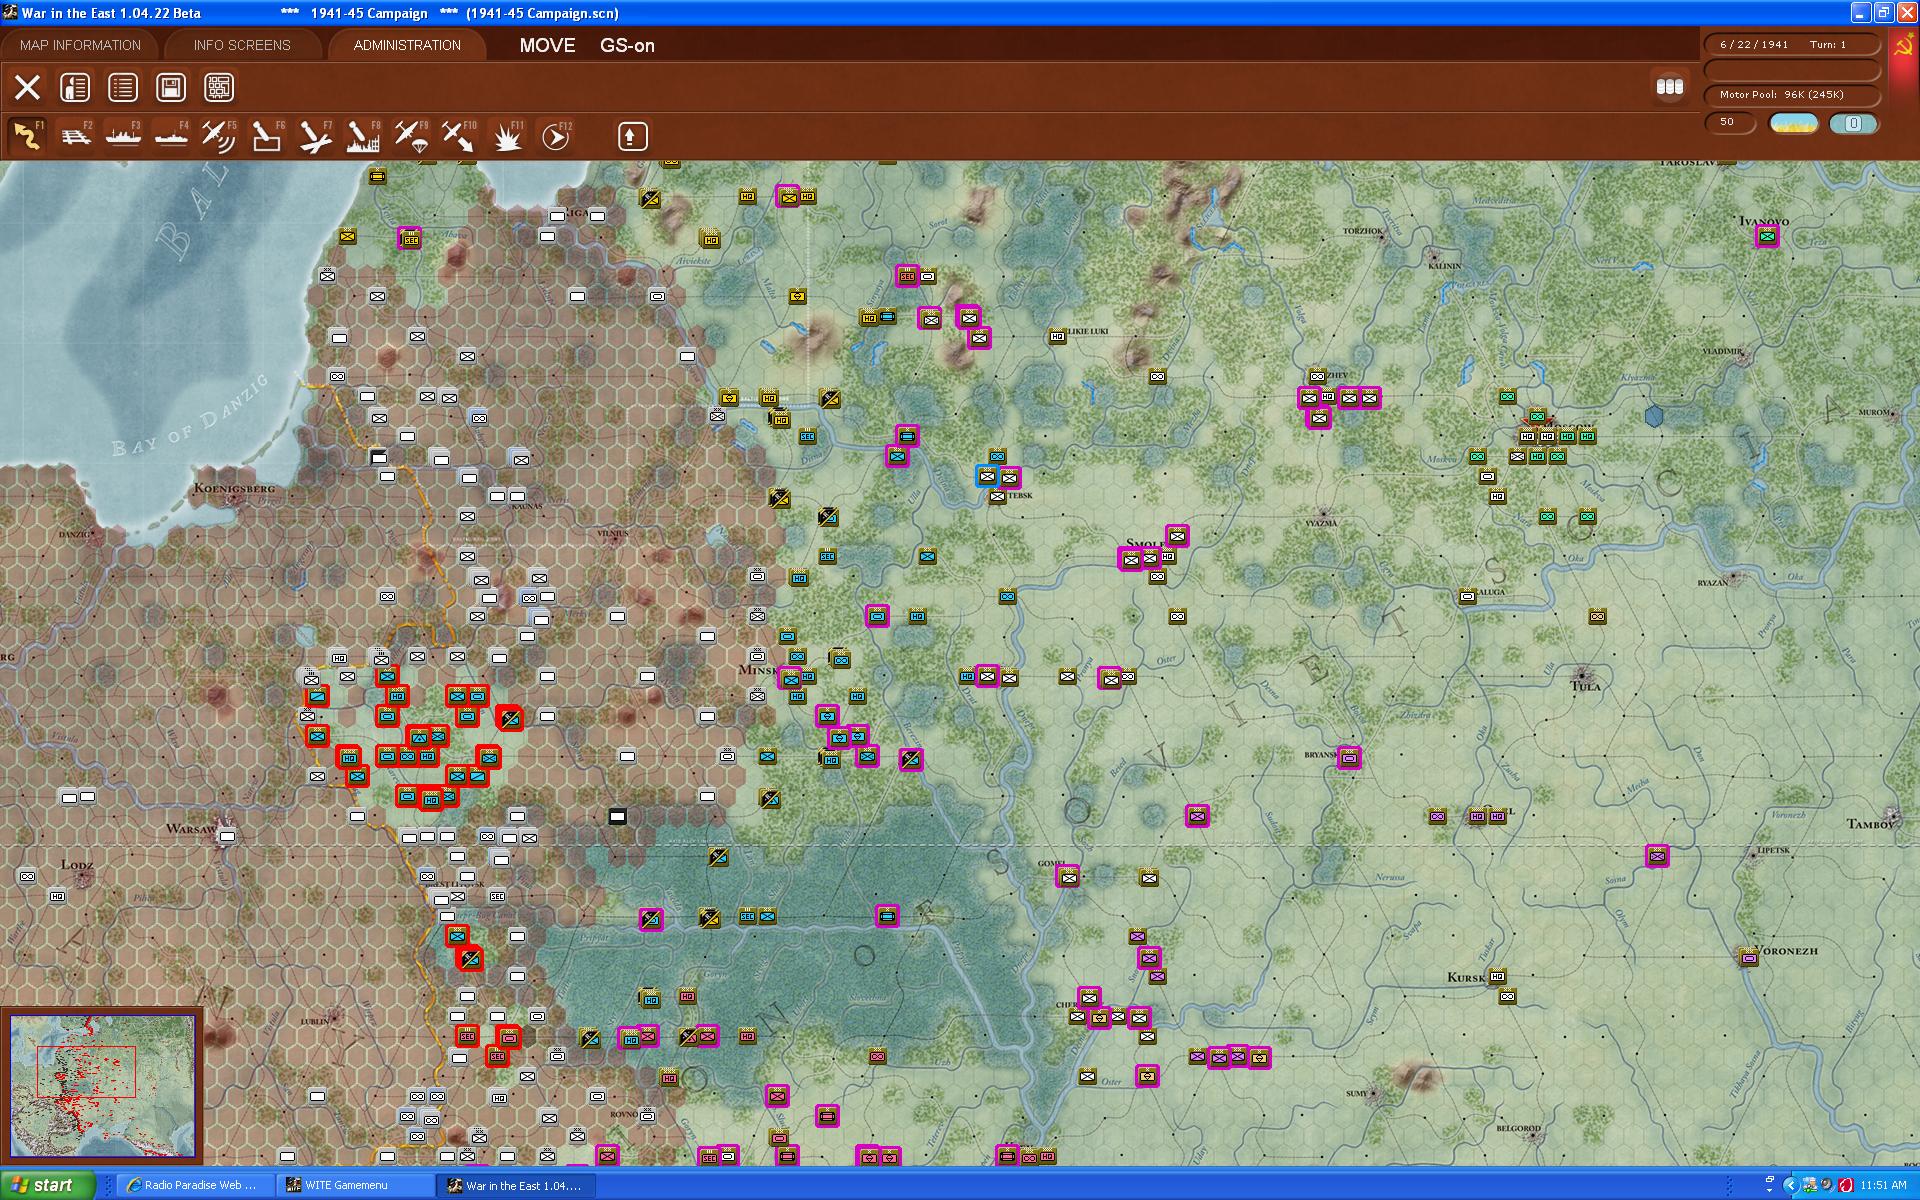Click the minimap overview thumbnail
Image resolution: width=1920 pixels, height=1200 pixels.
[x=103, y=1086]
